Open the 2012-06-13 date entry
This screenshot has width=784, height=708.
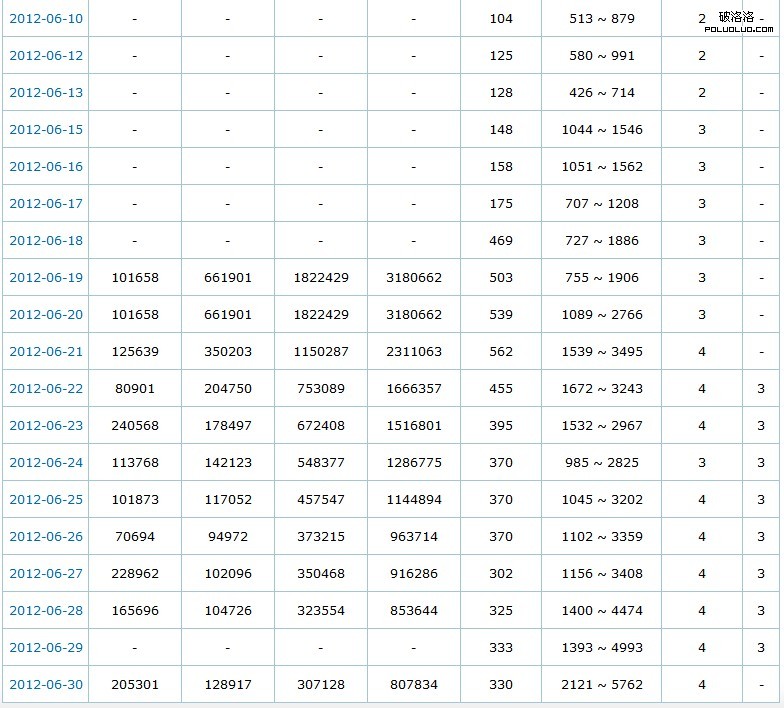point(46,93)
